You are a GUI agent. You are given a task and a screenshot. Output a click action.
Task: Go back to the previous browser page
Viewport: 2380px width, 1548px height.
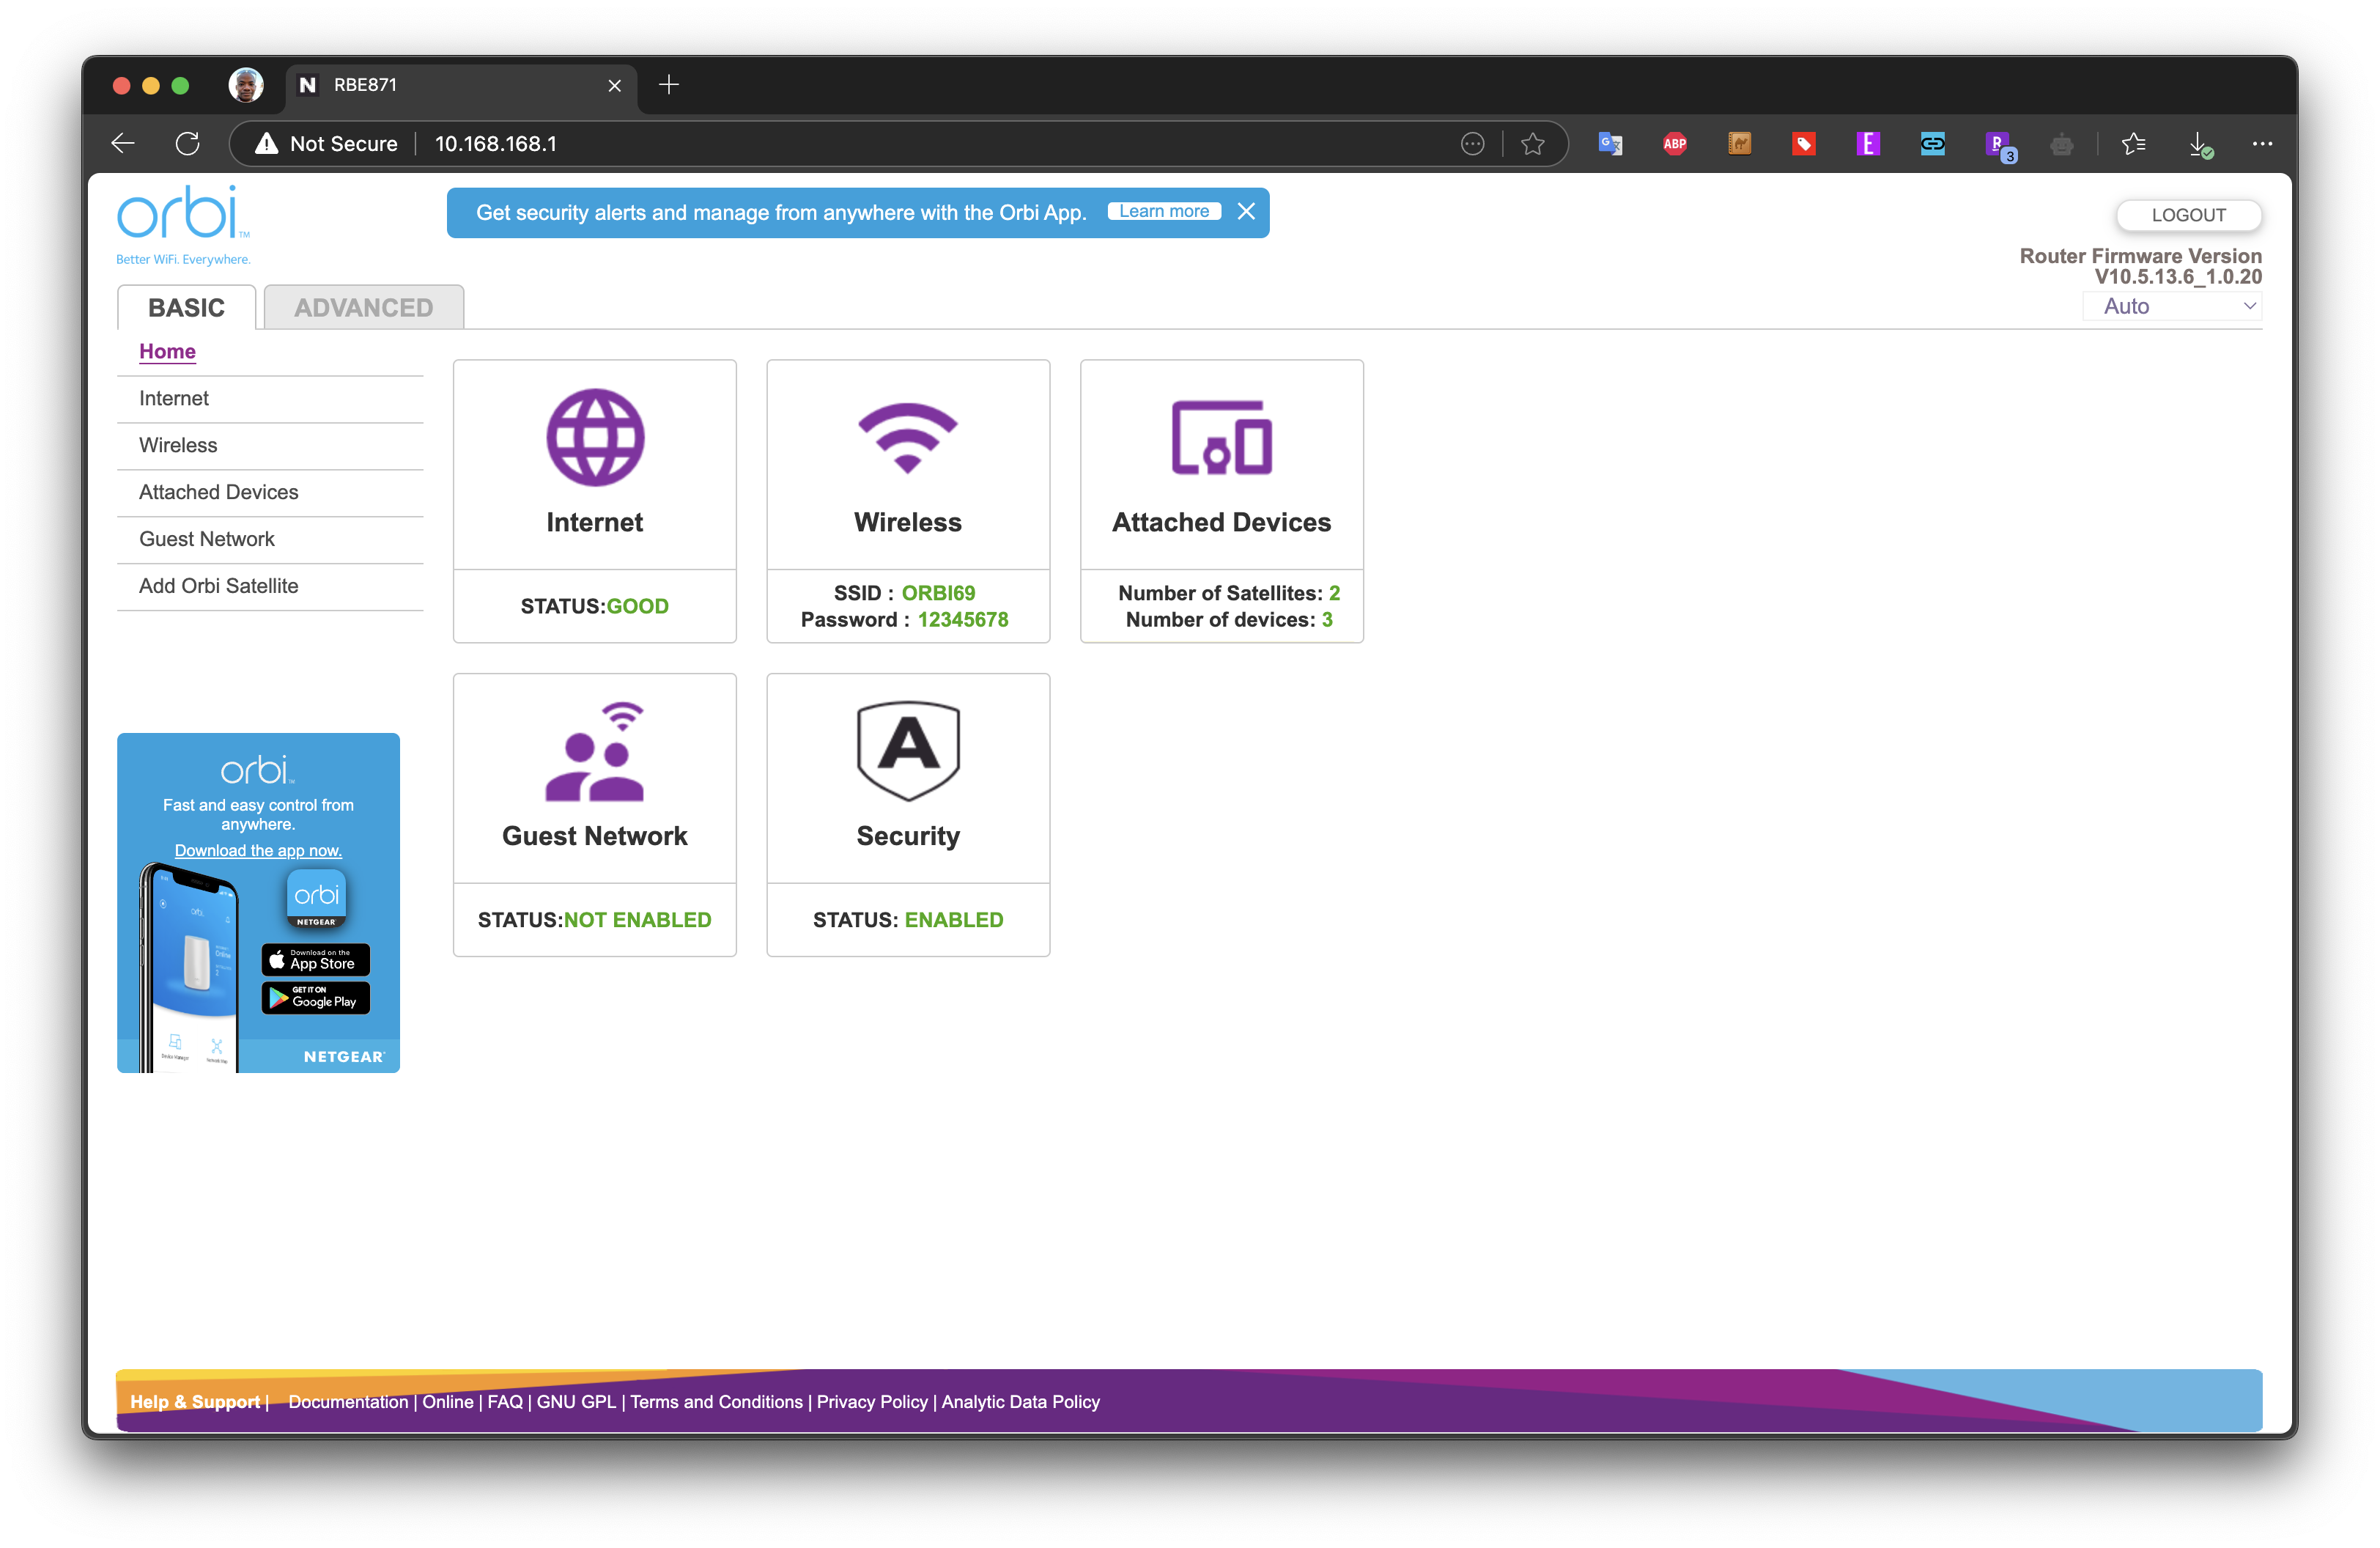(x=123, y=144)
